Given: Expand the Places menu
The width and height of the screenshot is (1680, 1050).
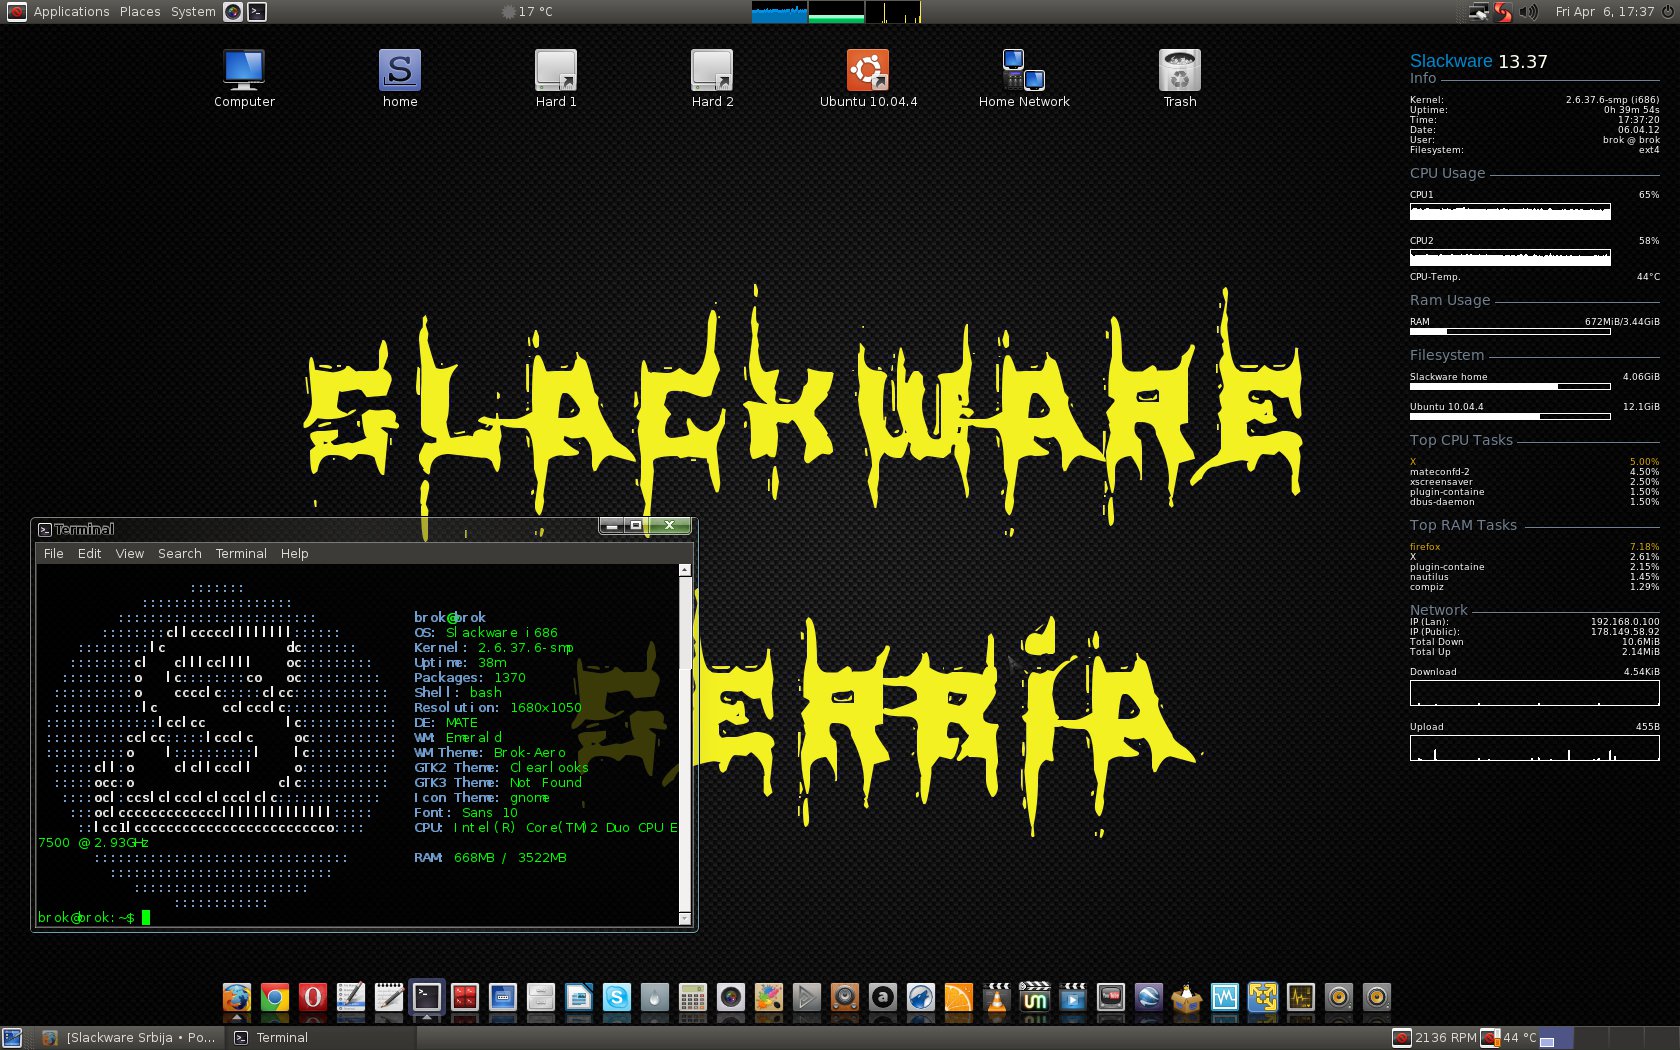Looking at the screenshot, I should (140, 12).
